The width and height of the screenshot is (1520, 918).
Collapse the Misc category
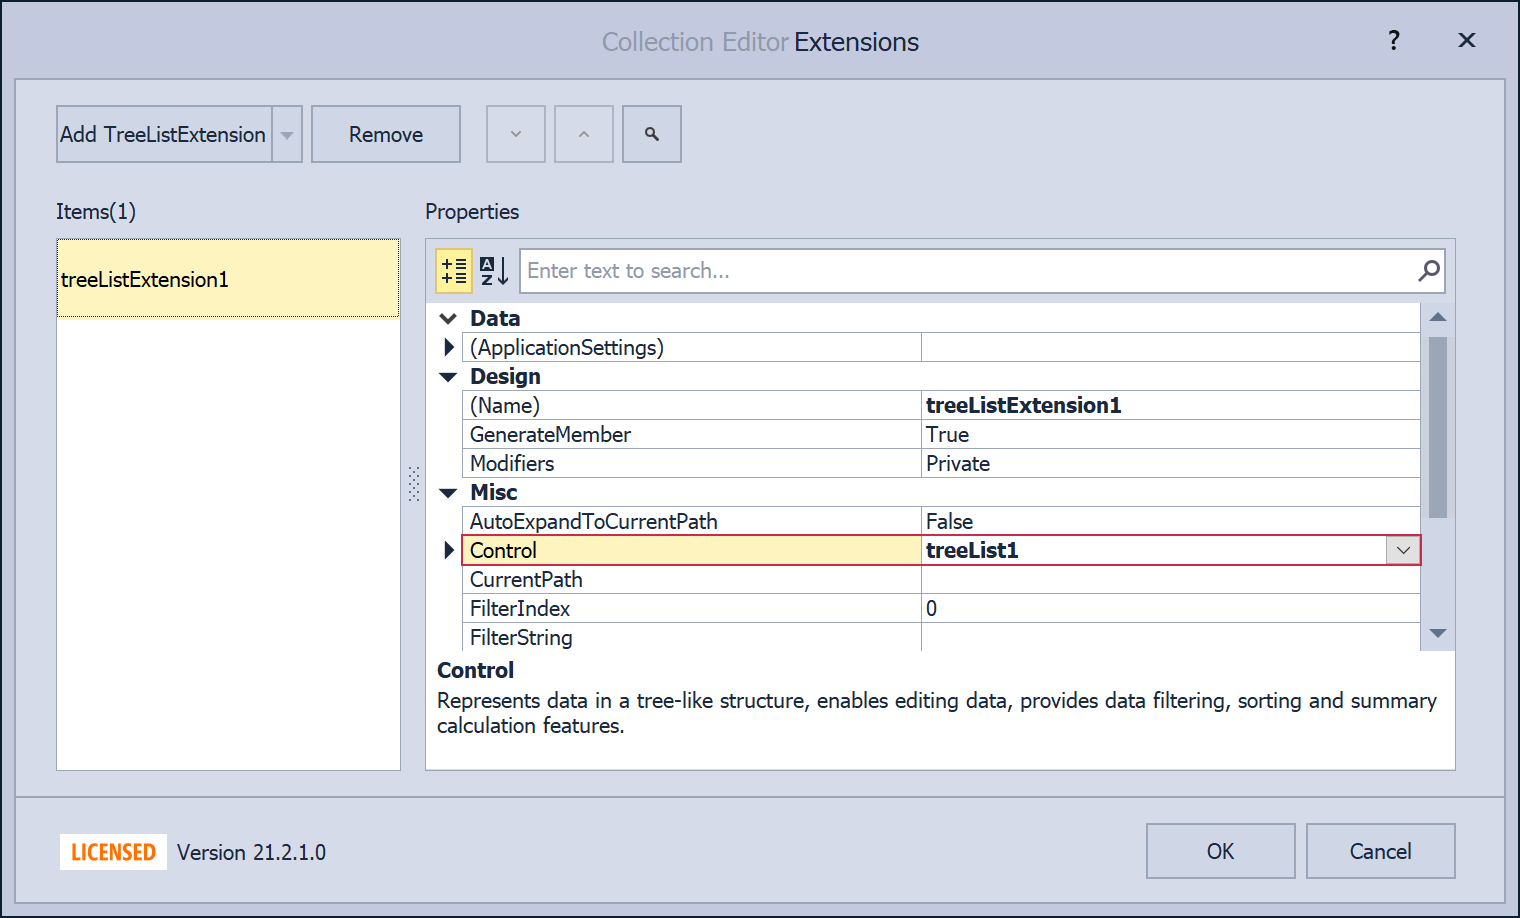pos(448,493)
